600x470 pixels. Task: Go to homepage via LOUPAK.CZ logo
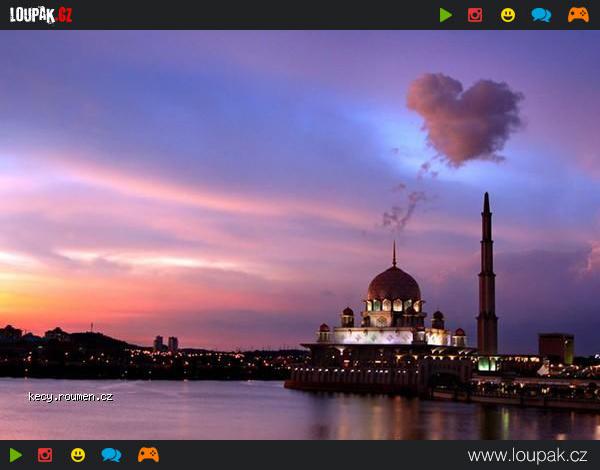coord(41,15)
